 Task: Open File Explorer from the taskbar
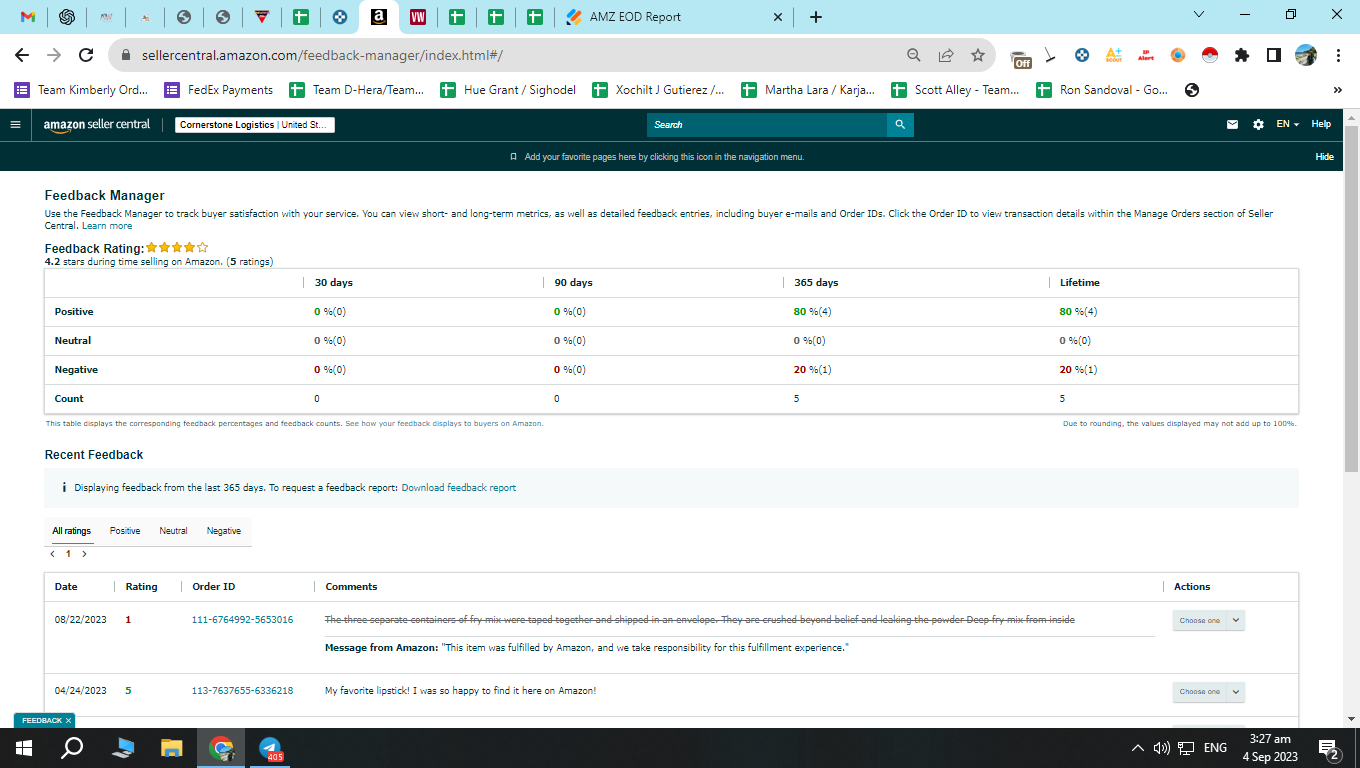(x=172, y=748)
